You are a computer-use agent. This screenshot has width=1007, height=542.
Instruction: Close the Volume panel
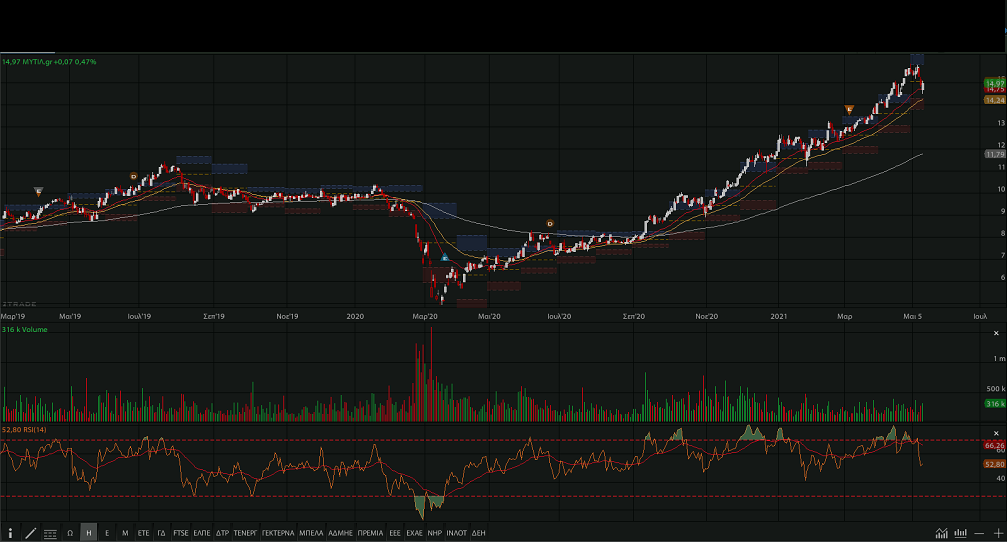point(995,333)
